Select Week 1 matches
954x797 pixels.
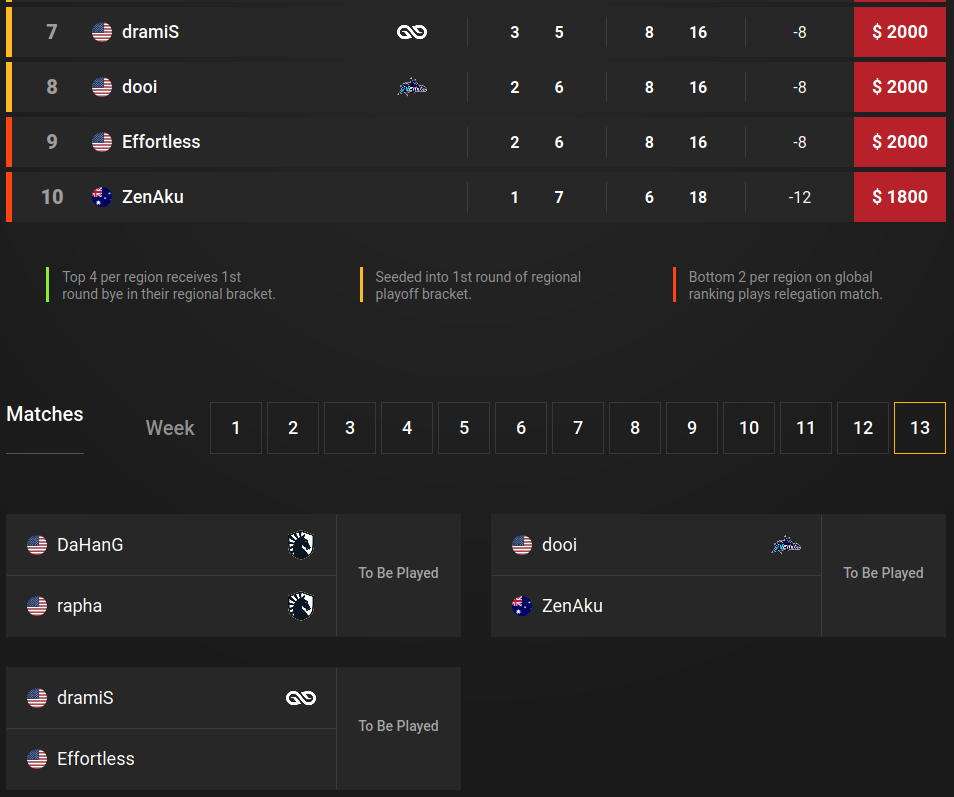tap(236, 428)
